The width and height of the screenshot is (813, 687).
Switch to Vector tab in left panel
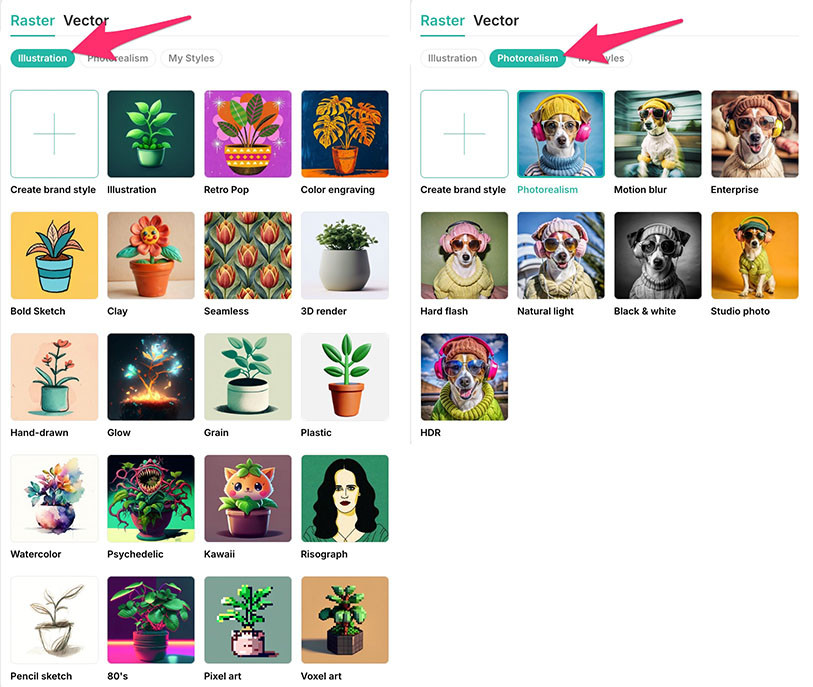pos(86,21)
